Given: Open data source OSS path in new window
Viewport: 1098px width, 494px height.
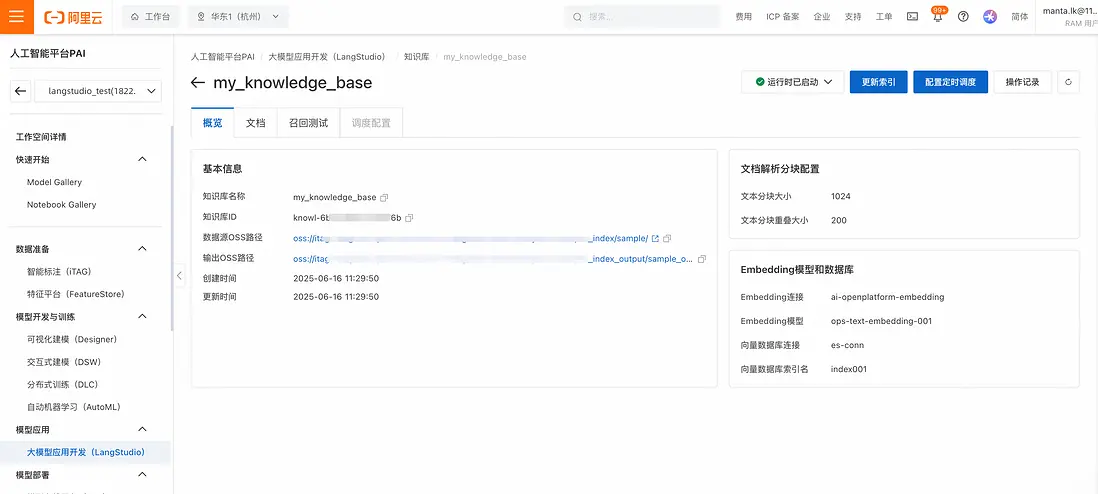Looking at the screenshot, I should 655,238.
